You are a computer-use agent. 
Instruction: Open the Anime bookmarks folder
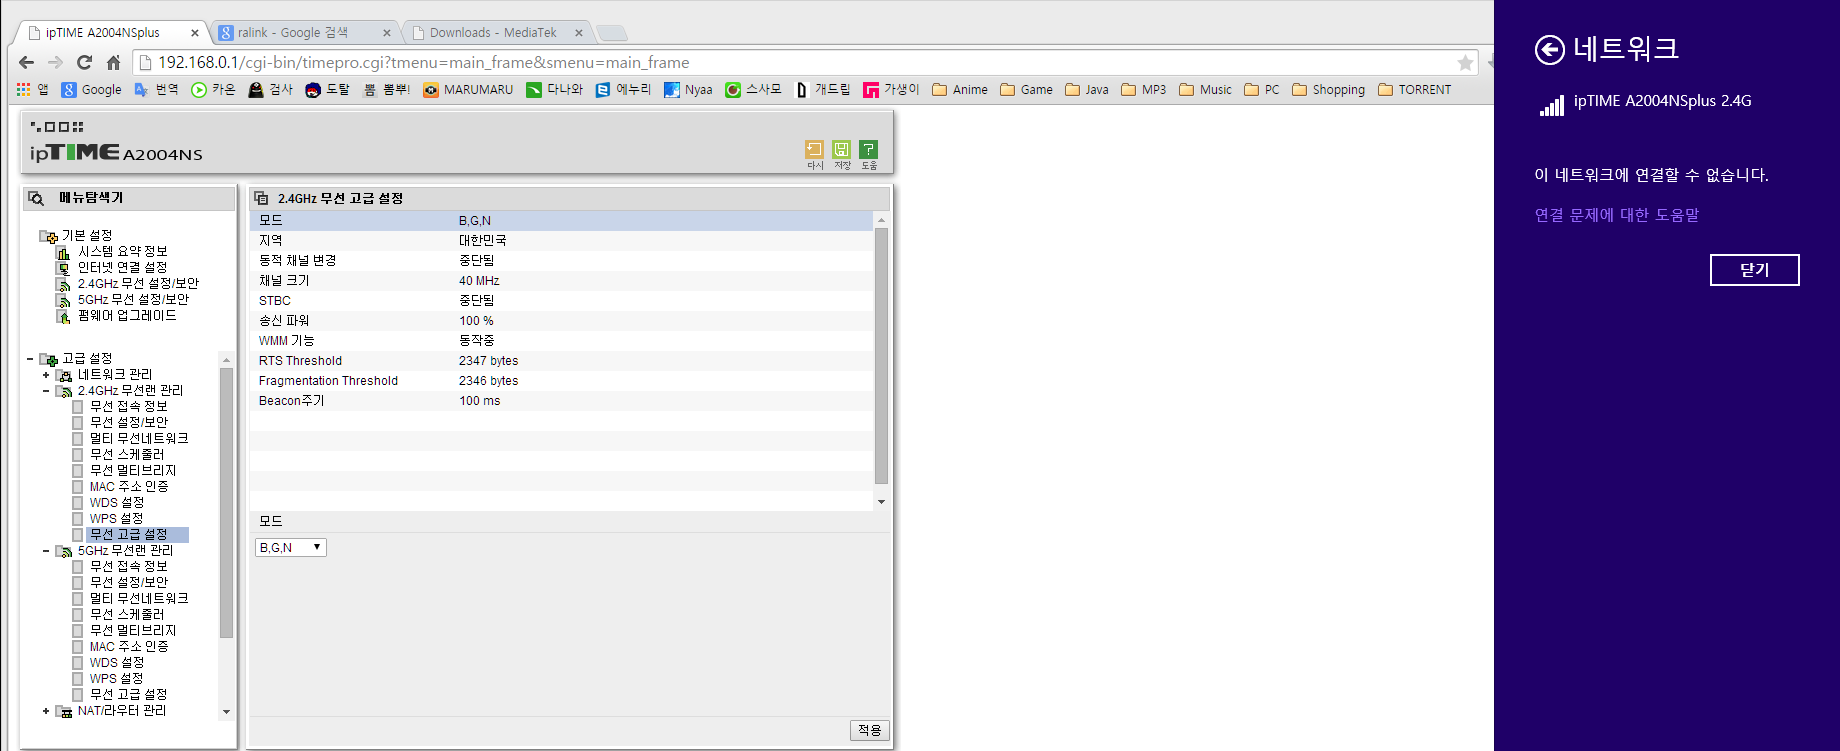(x=960, y=90)
